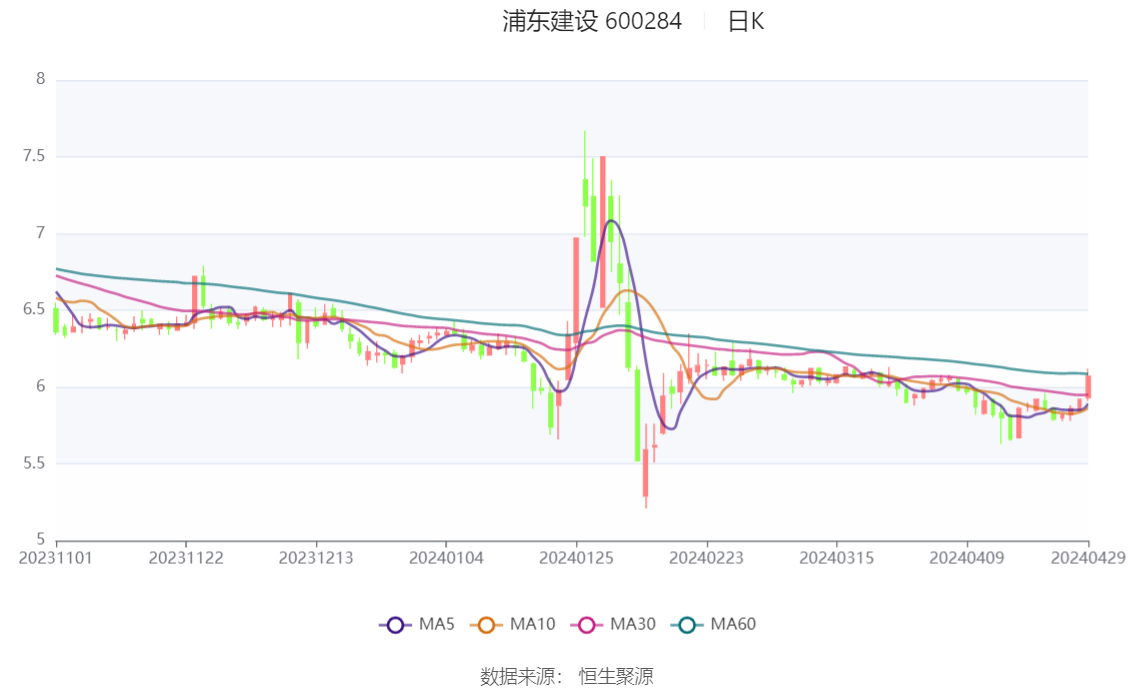The width and height of the screenshot is (1134, 689).
Task: Click the chart title 浦东建设 600284
Action: point(592,22)
